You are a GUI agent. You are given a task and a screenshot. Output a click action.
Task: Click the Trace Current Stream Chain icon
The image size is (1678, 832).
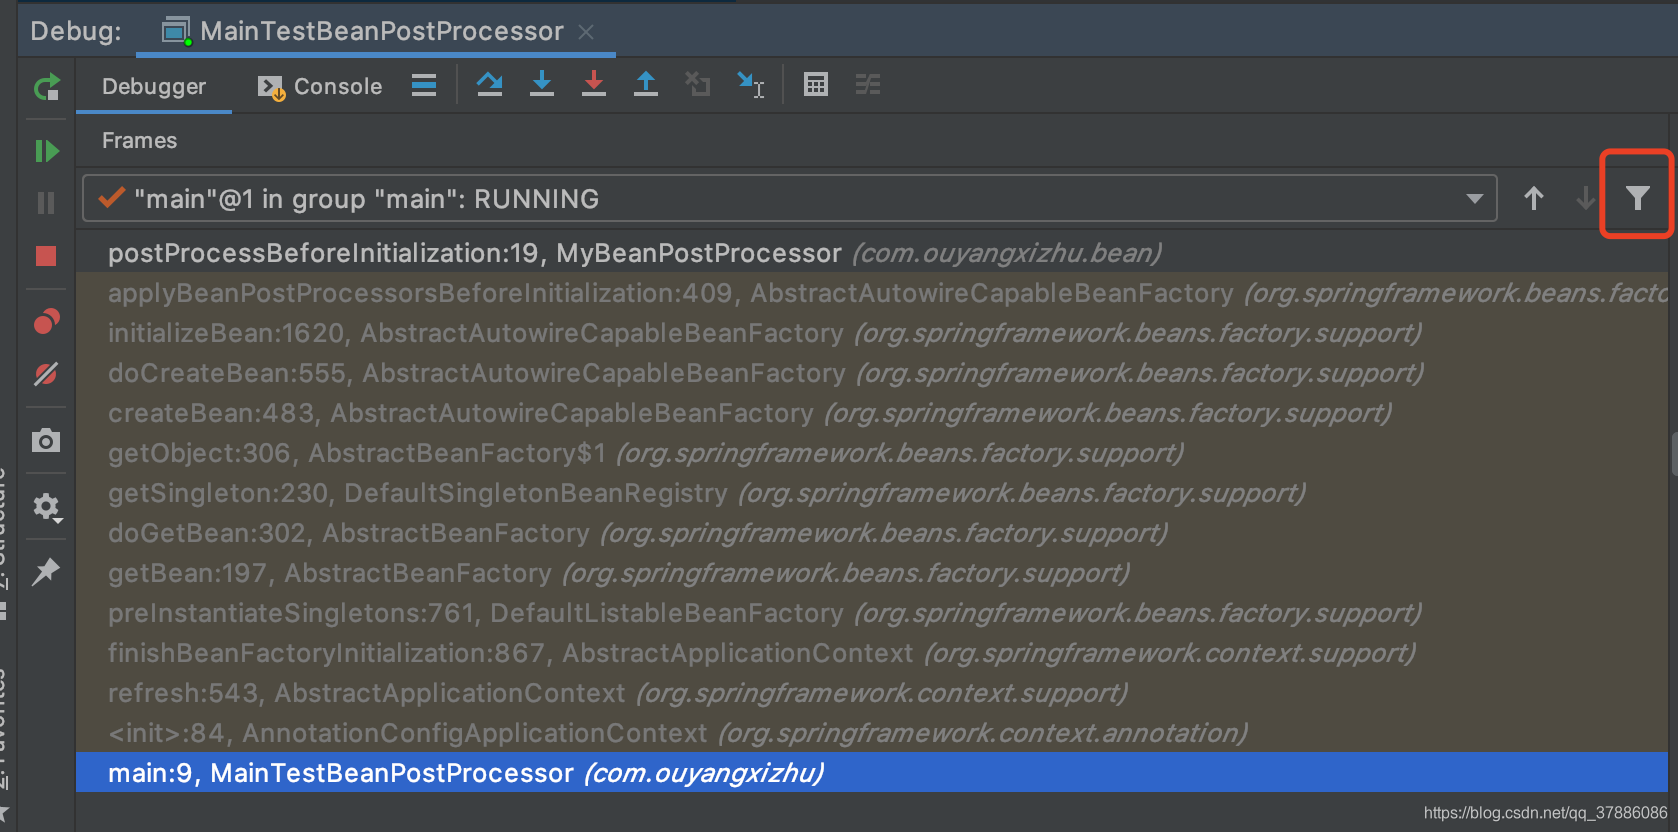[868, 85]
